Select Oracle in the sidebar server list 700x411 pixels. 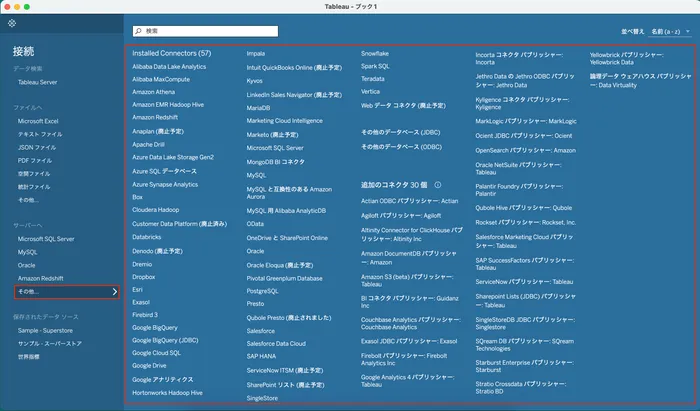coord(26,265)
